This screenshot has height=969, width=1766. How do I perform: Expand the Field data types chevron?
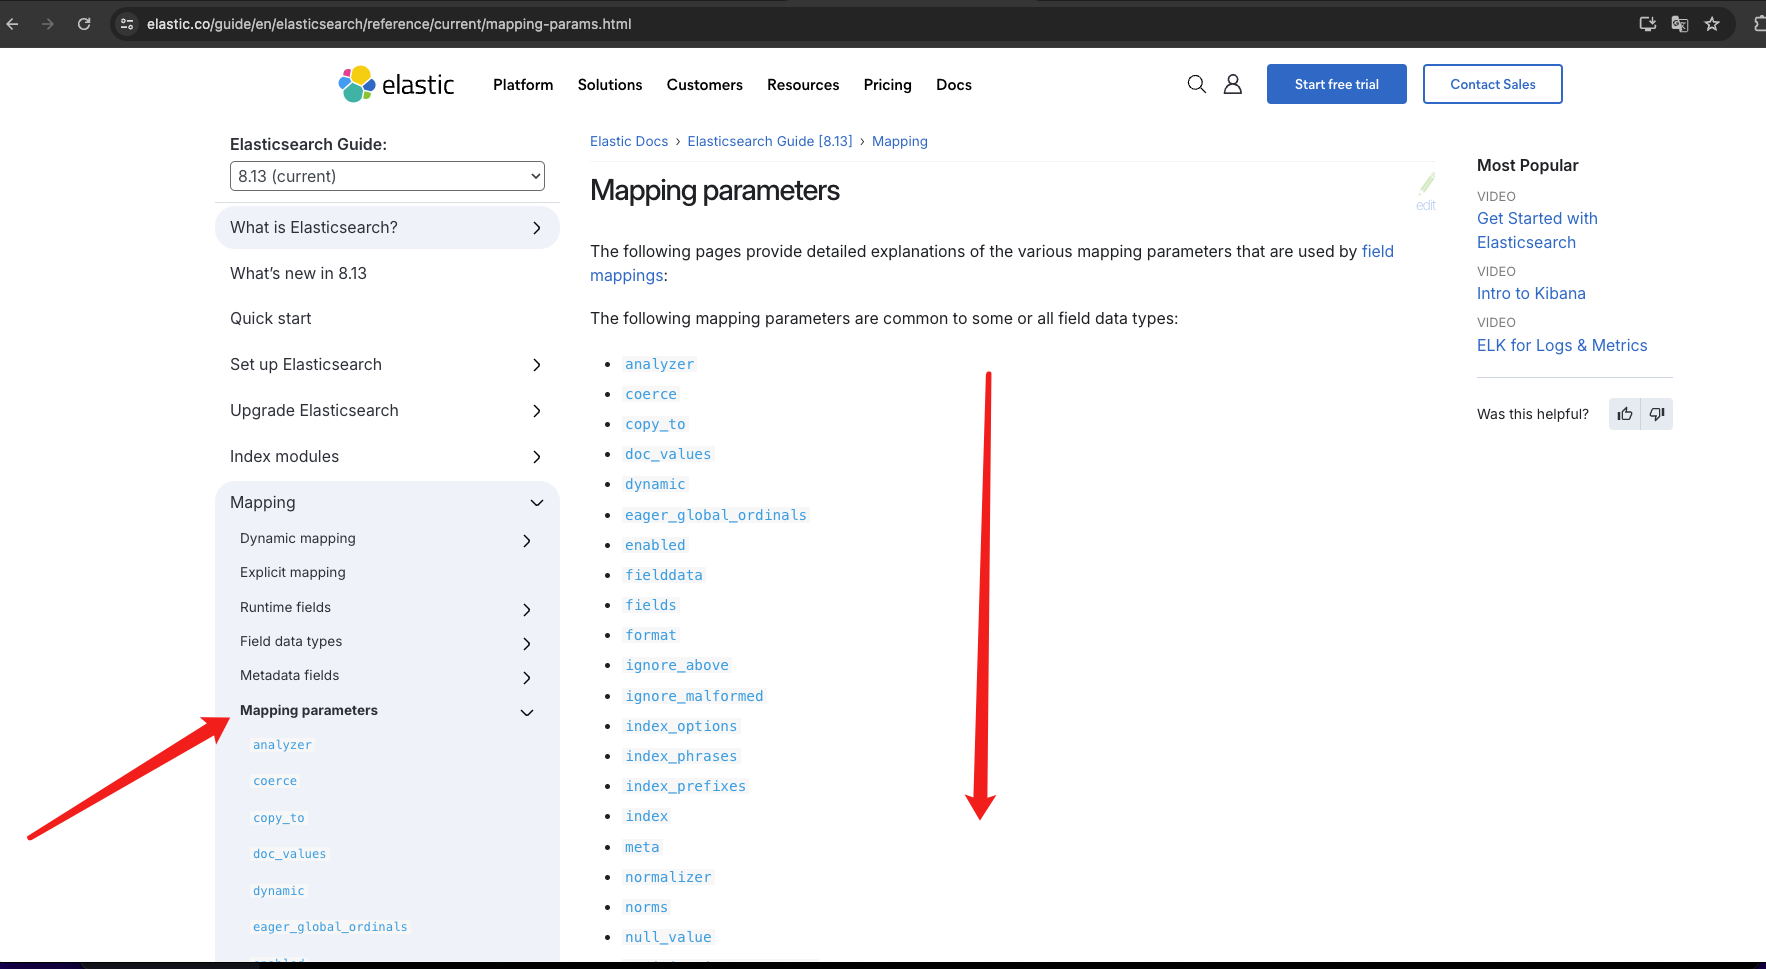pyautogui.click(x=527, y=644)
